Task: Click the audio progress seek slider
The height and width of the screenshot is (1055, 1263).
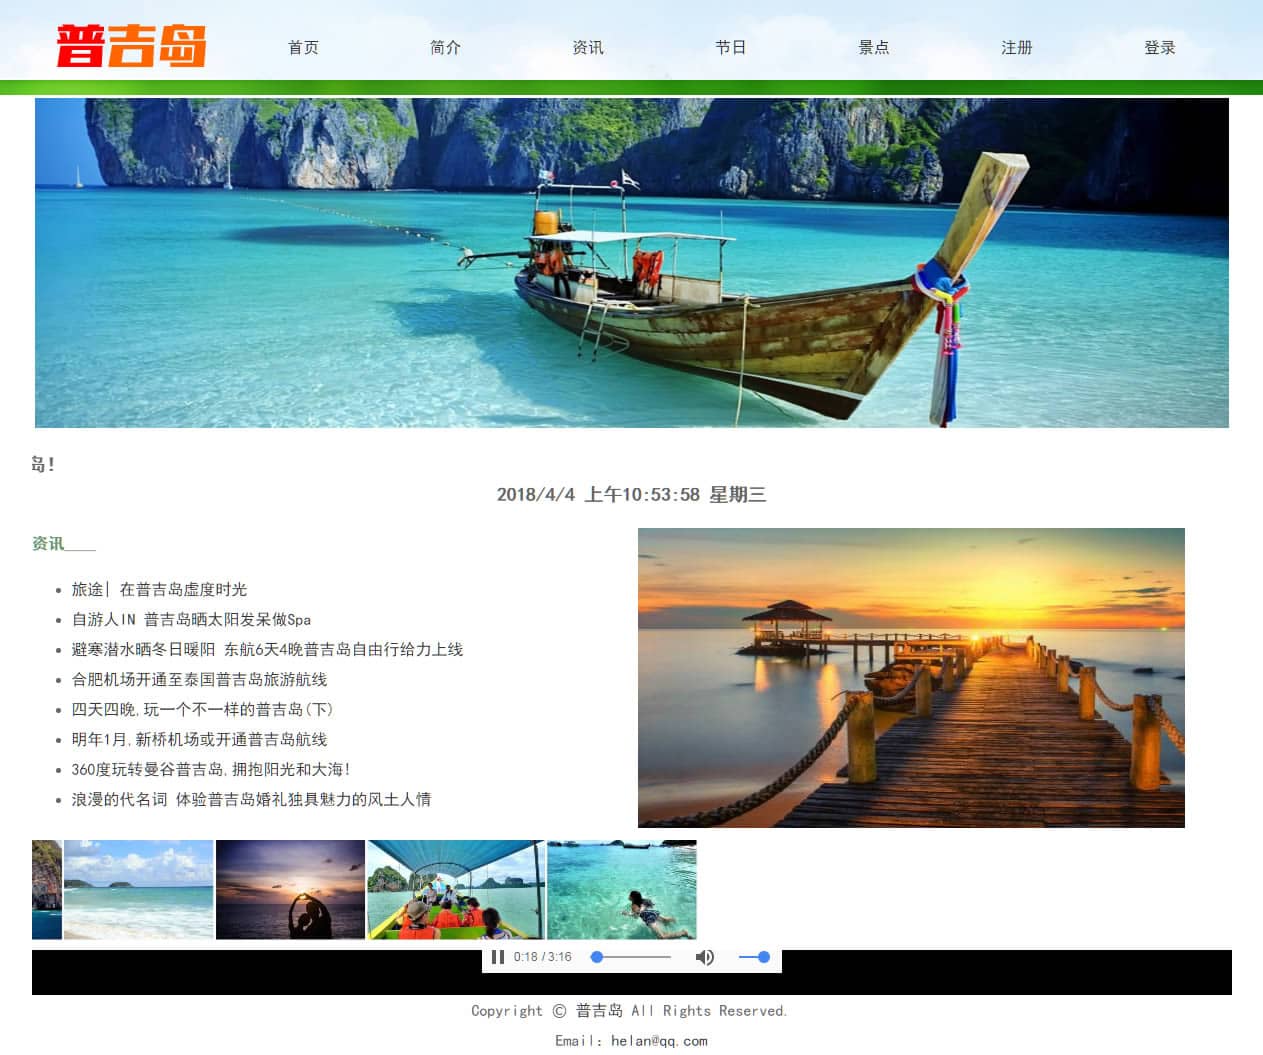Action: click(x=631, y=957)
